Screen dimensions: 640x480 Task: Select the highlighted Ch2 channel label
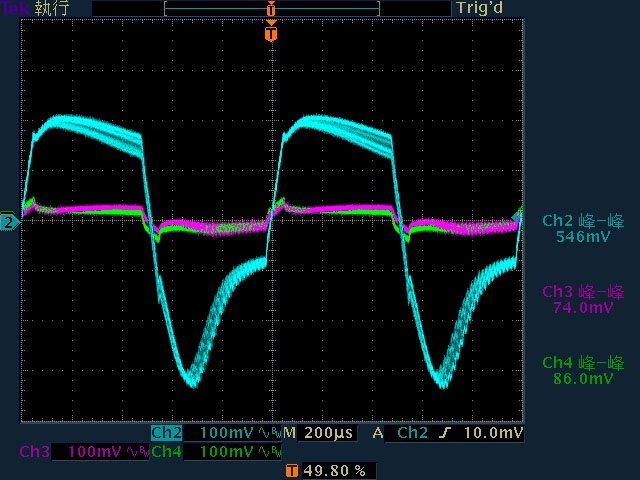pos(166,433)
